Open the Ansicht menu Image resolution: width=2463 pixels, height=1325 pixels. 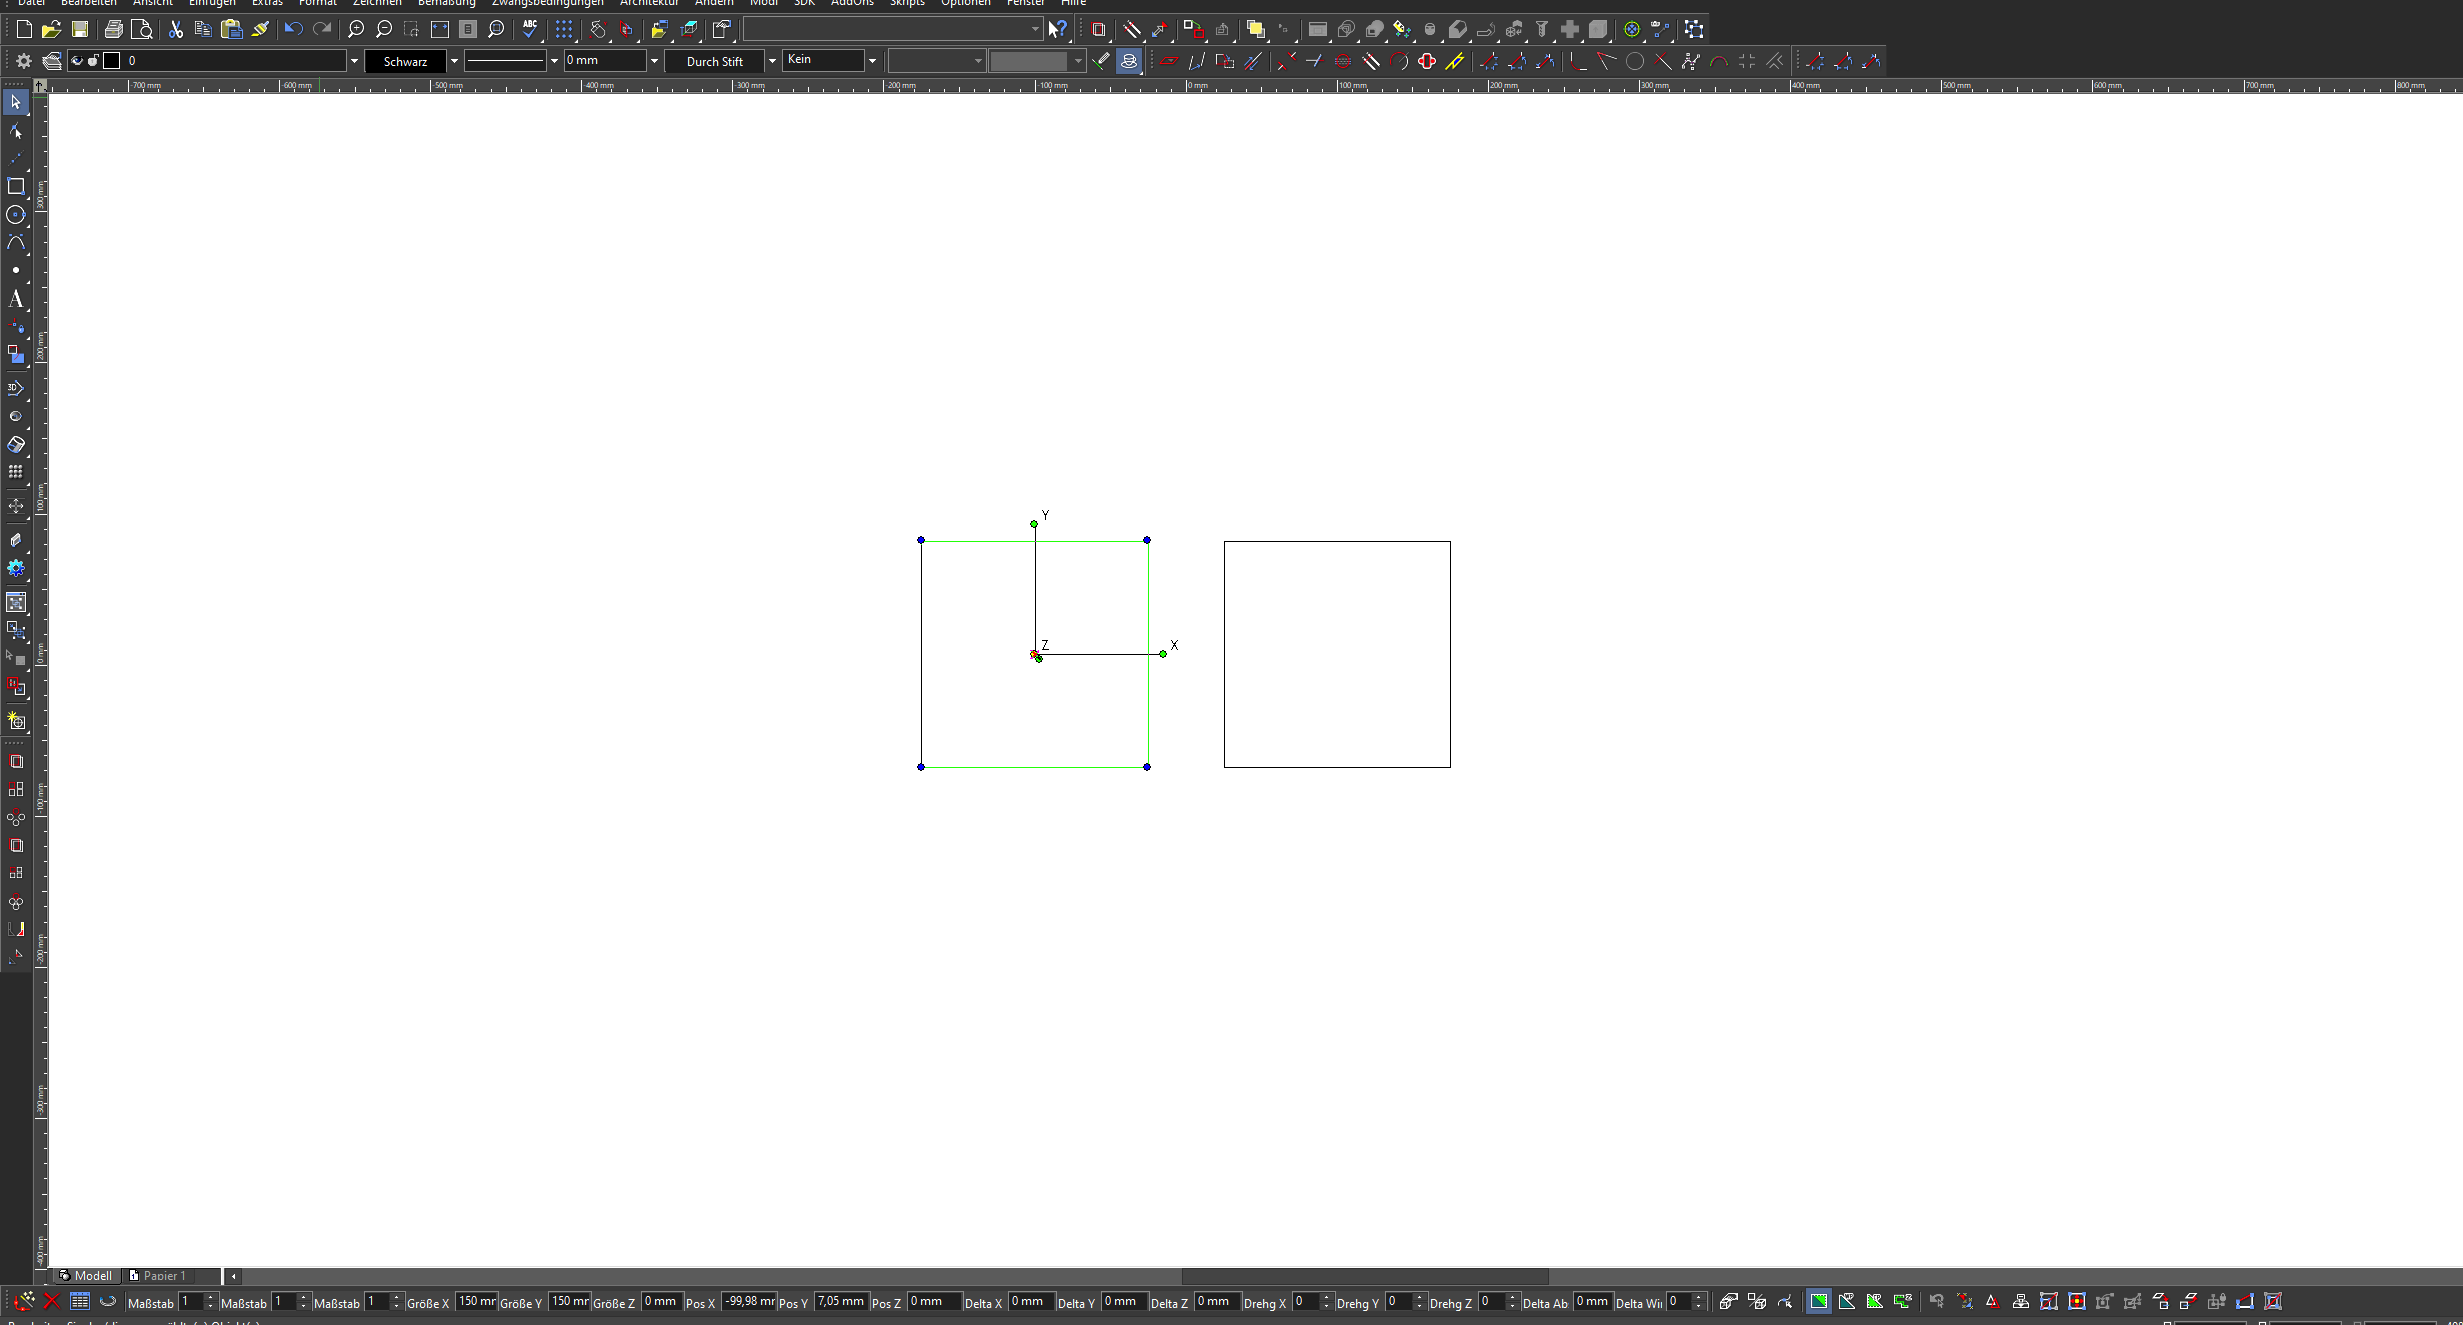(x=153, y=3)
